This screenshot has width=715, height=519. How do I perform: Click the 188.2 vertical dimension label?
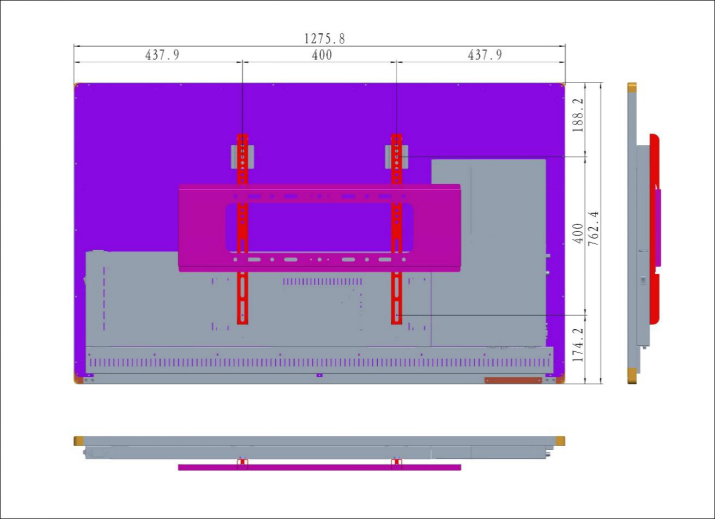578,115
